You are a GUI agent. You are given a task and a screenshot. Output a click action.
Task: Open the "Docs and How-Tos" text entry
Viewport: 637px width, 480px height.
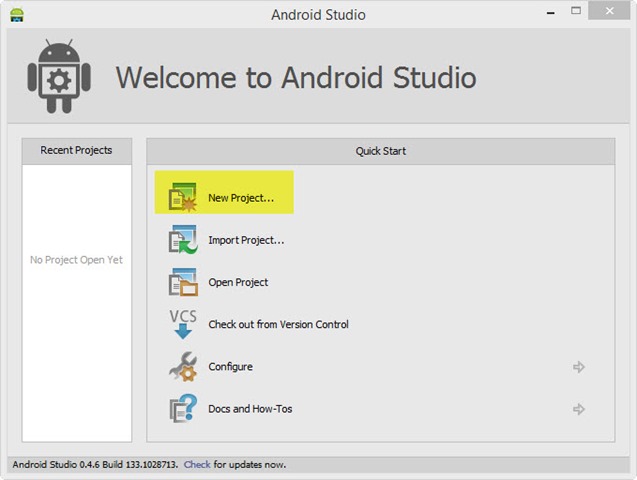(x=250, y=409)
